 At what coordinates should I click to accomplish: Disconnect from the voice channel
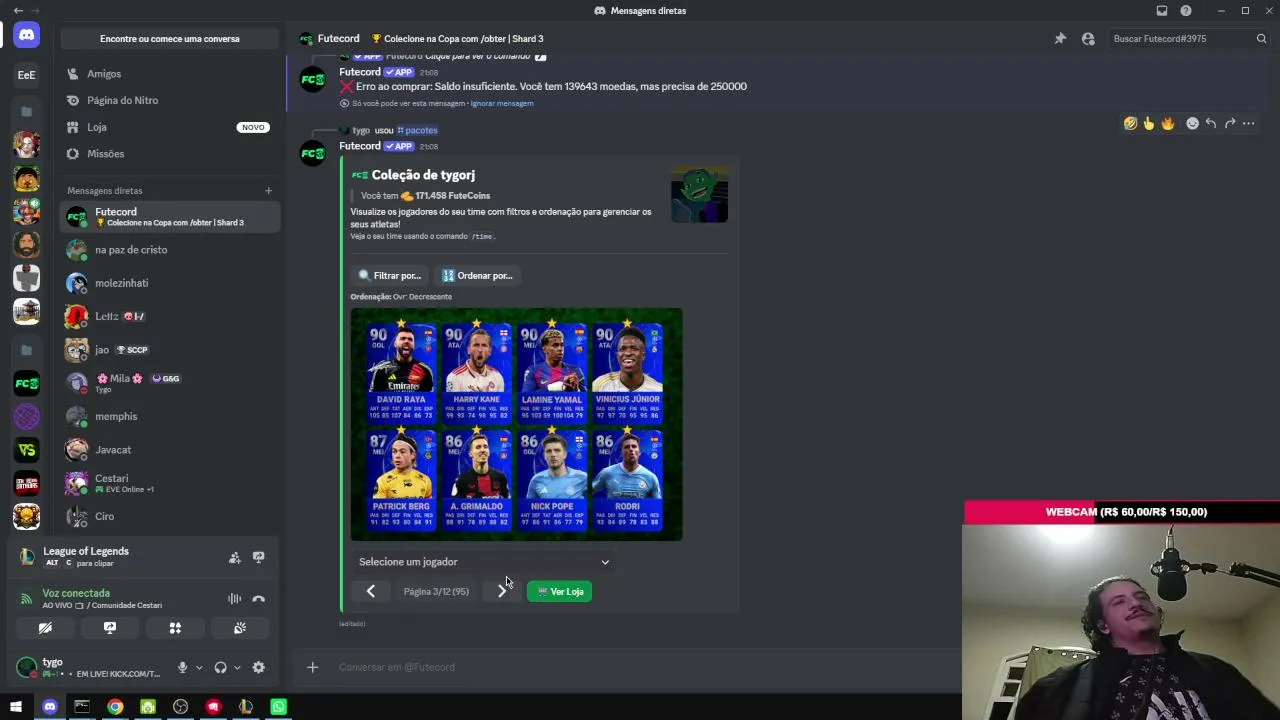coord(259,599)
